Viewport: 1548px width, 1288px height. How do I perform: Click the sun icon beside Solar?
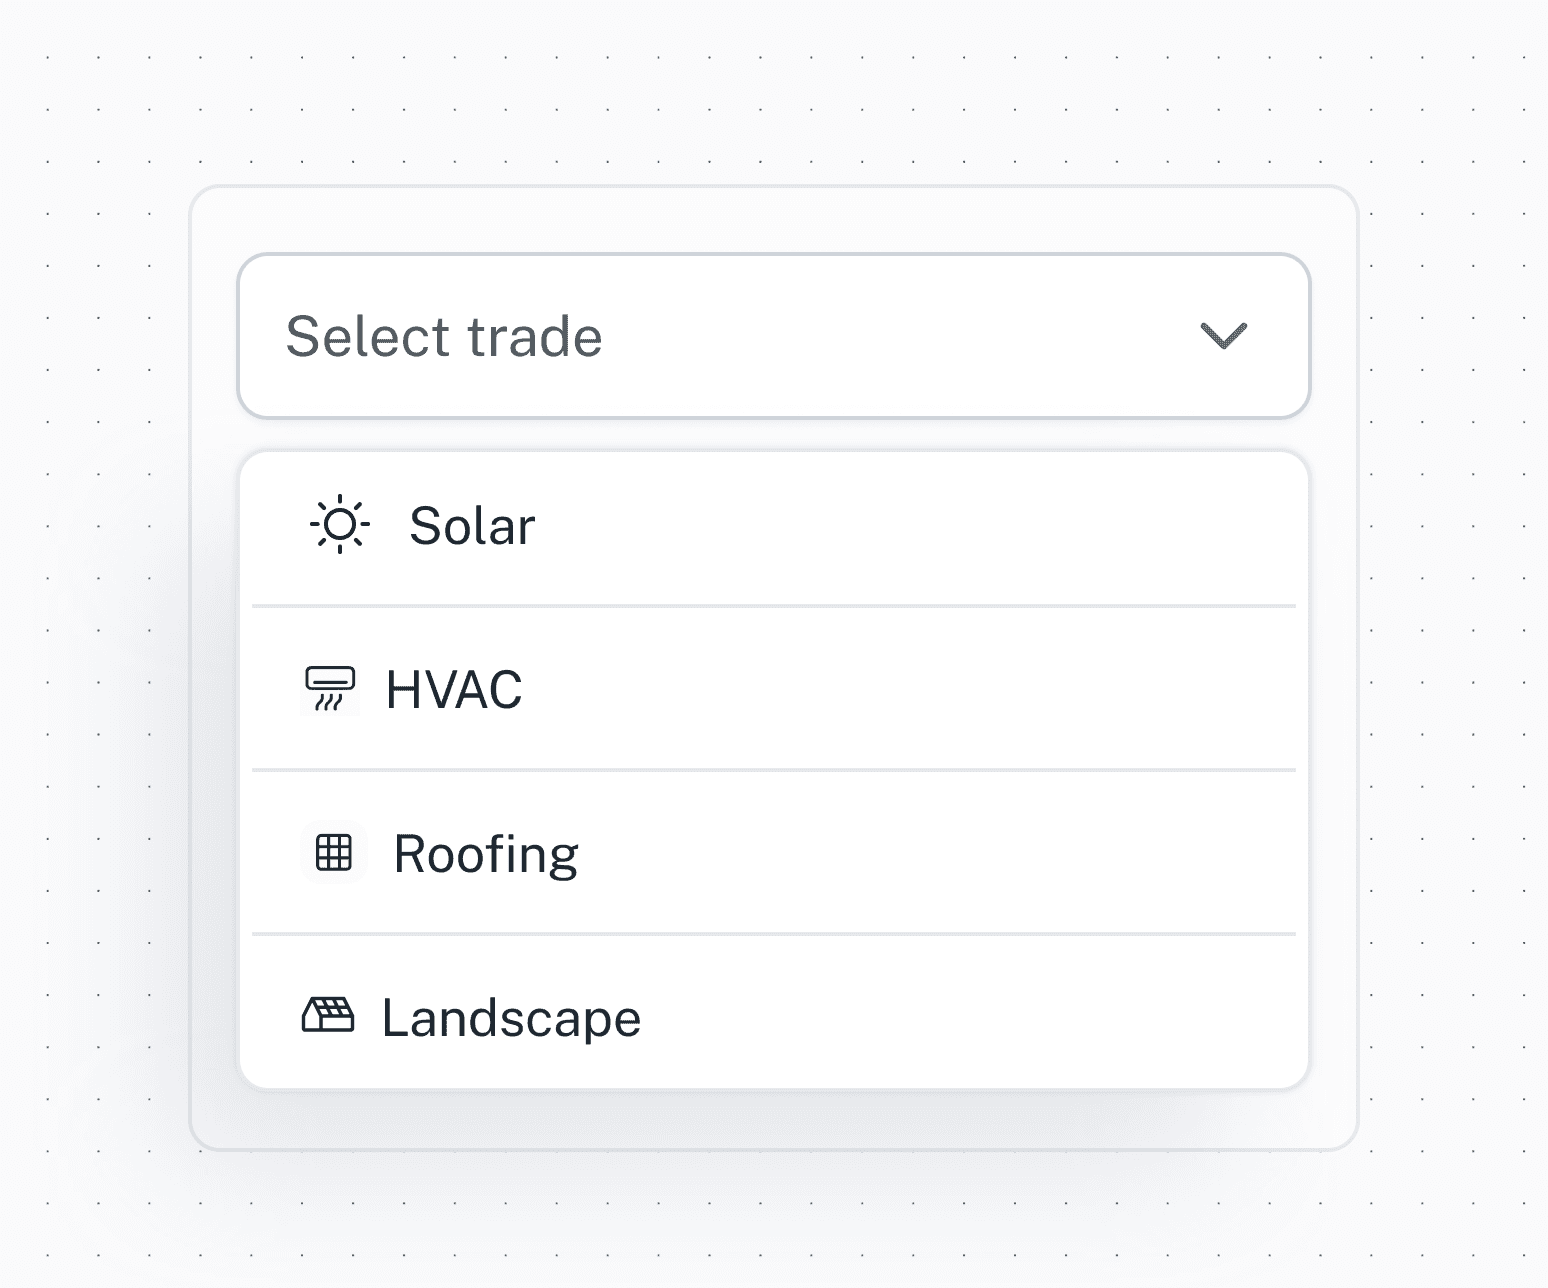pos(340,524)
